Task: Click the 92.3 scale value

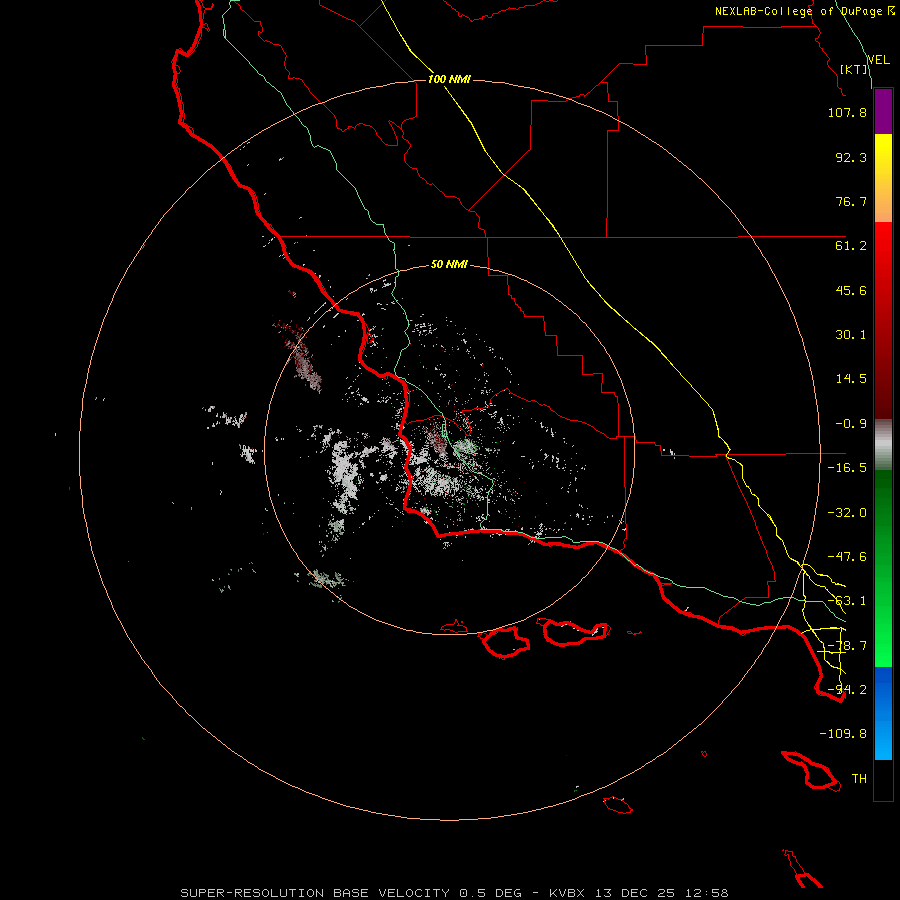Action: [x=851, y=157]
